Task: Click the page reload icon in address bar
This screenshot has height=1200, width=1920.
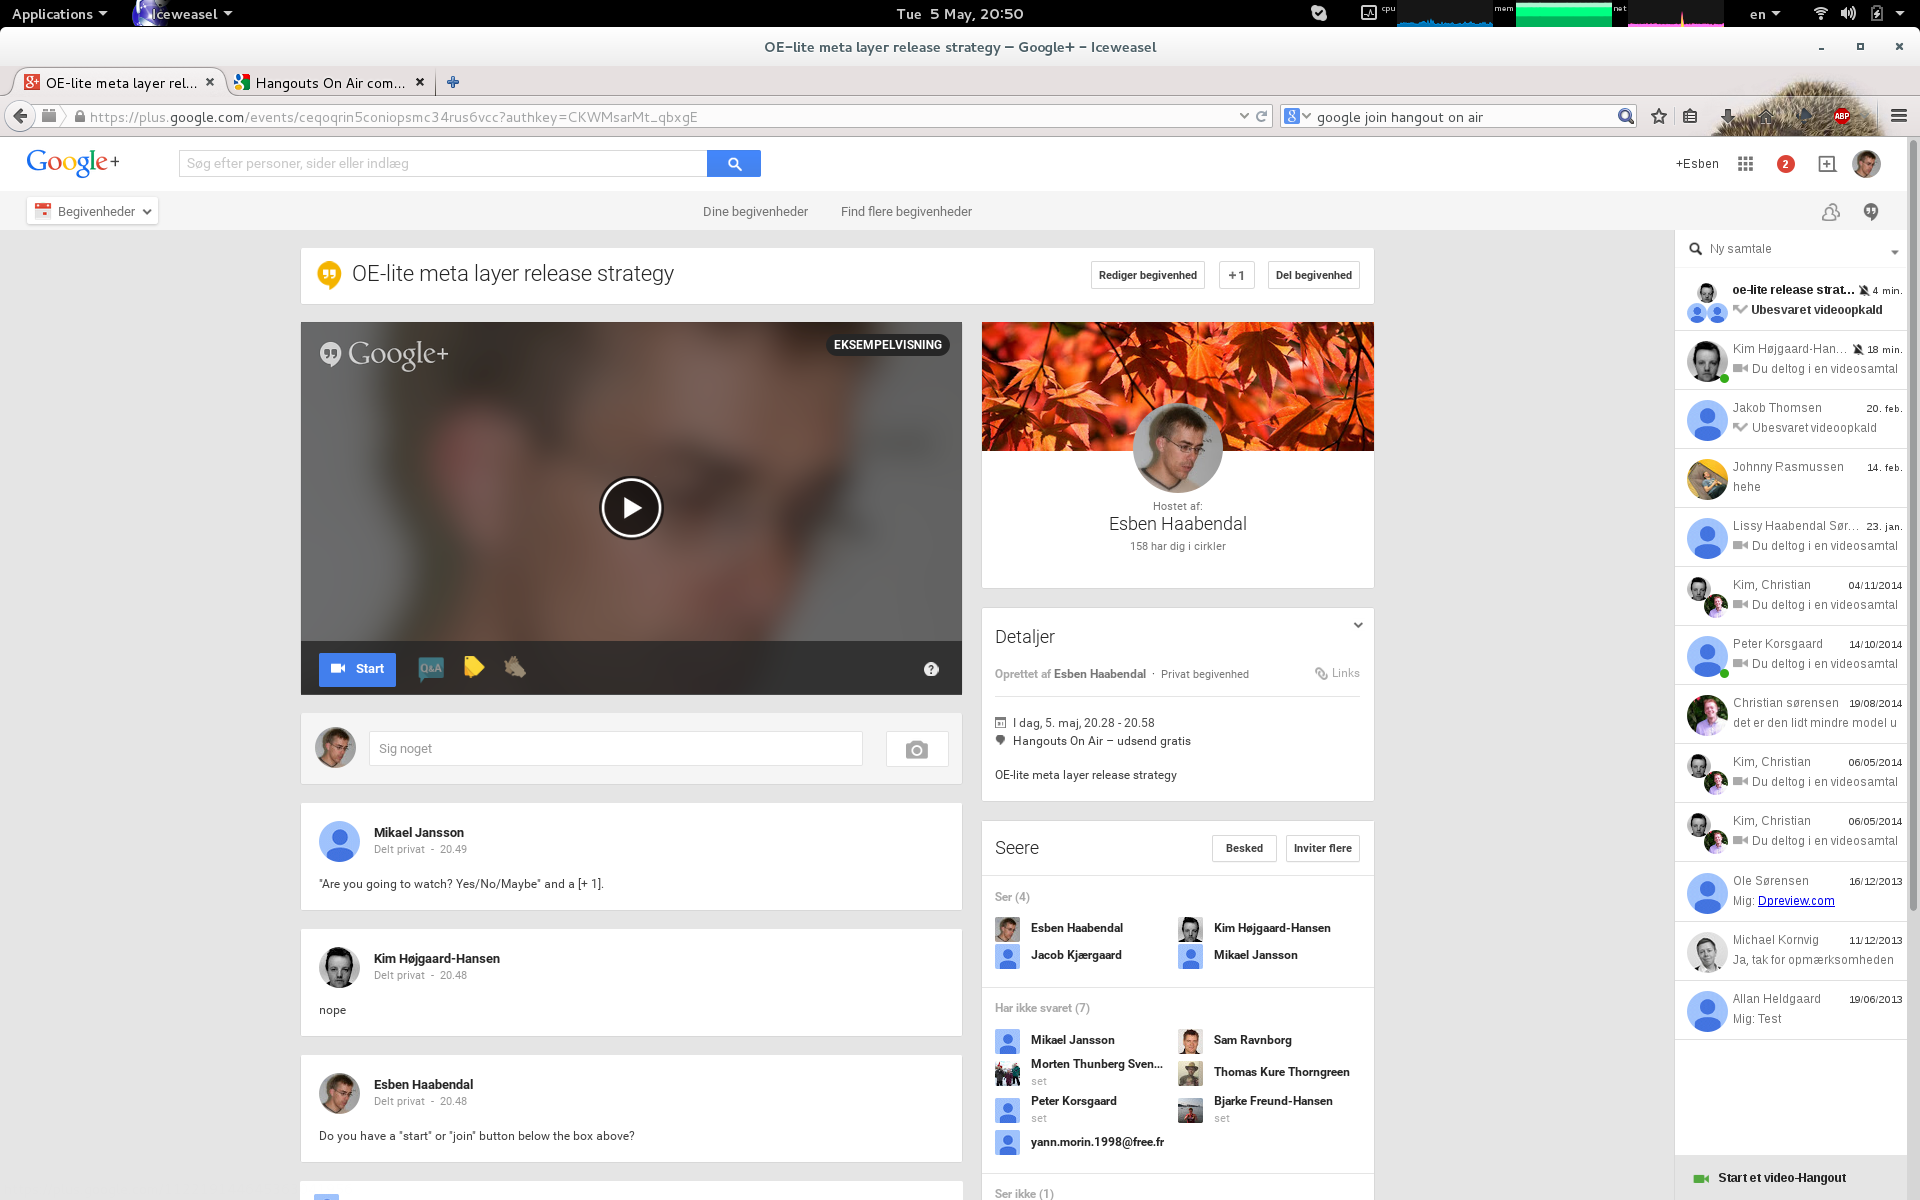Action: click(x=1262, y=116)
